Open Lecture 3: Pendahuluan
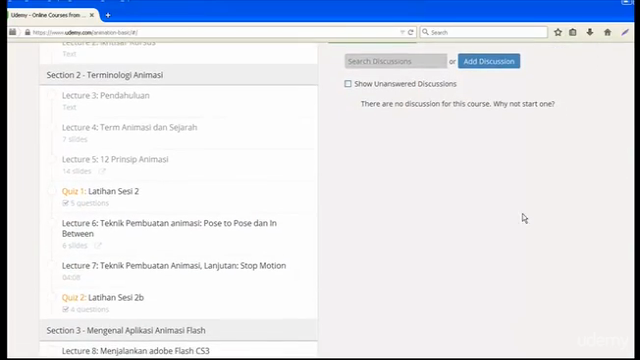640x360 pixels. coord(106,96)
